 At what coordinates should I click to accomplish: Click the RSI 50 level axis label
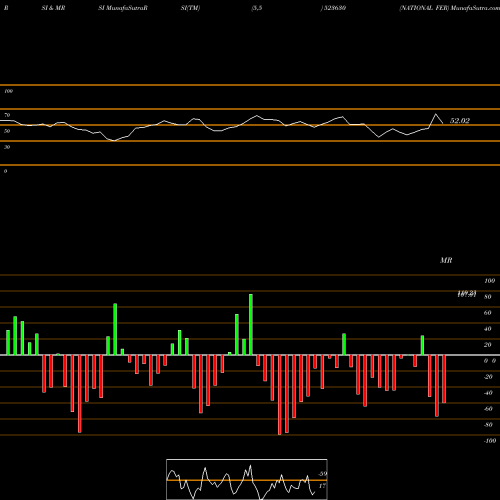tap(7, 131)
